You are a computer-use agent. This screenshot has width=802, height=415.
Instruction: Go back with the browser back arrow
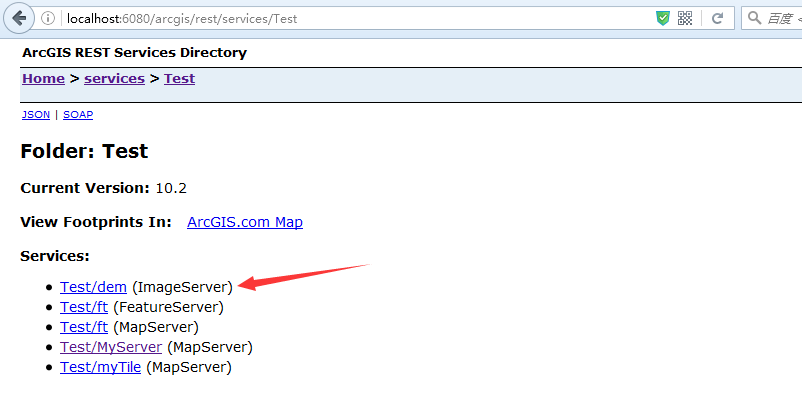19,18
